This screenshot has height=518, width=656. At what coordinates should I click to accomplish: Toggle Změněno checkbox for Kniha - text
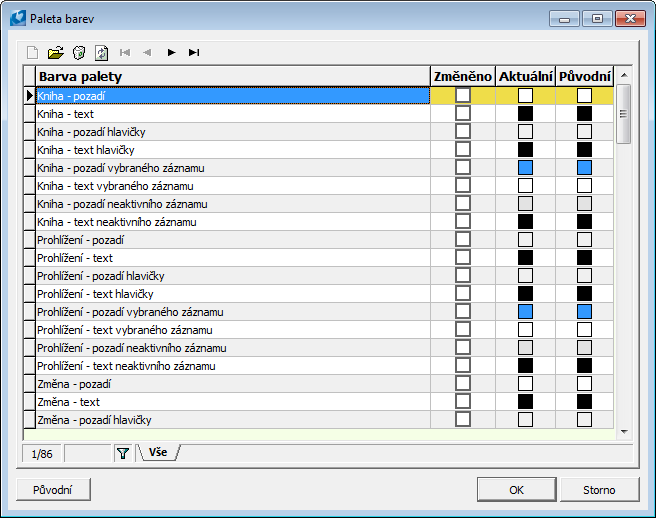coord(463,113)
